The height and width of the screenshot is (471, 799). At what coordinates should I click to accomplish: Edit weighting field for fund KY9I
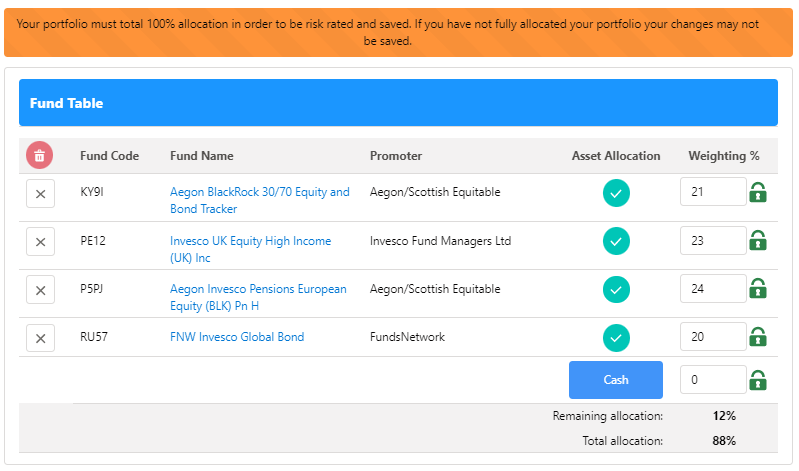[x=712, y=192]
